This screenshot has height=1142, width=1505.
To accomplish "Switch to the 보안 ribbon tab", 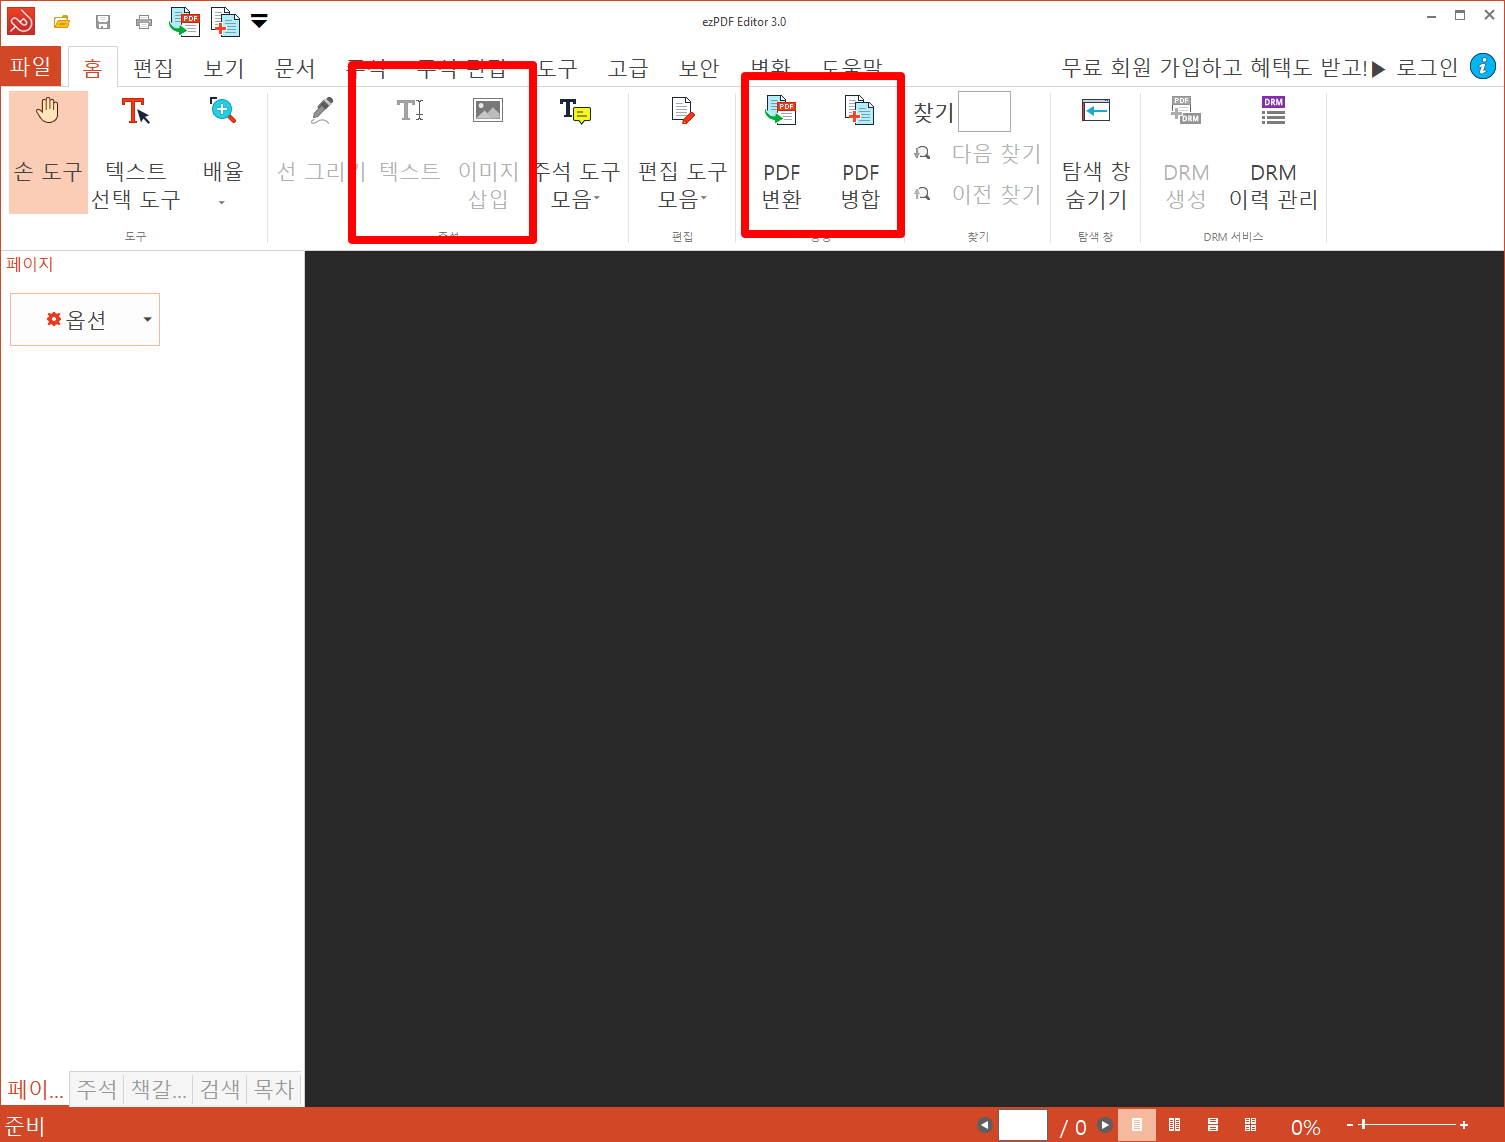I will click(698, 66).
